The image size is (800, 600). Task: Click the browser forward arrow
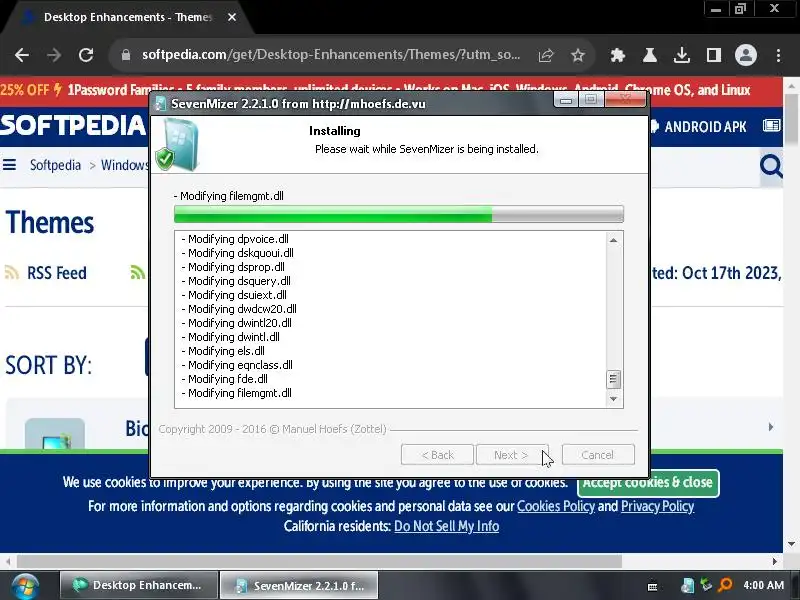(54, 55)
